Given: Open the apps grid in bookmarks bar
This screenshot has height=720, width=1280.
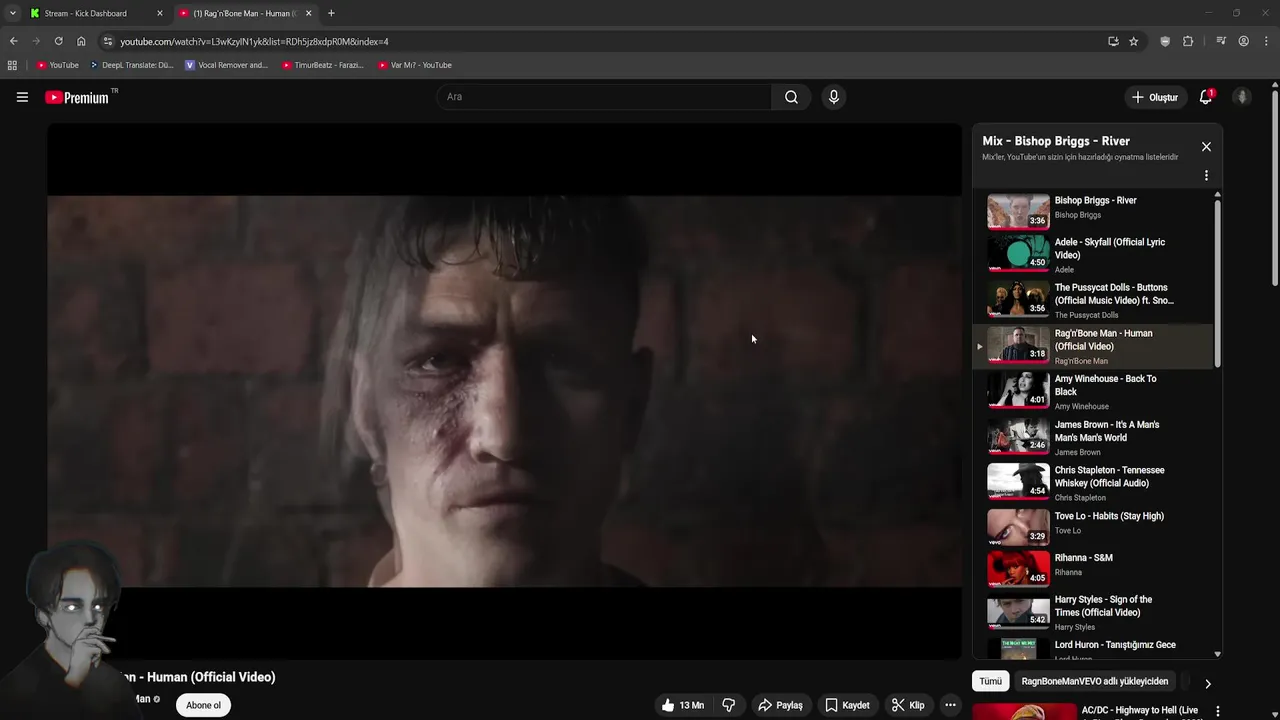Looking at the screenshot, I should click(x=12, y=65).
